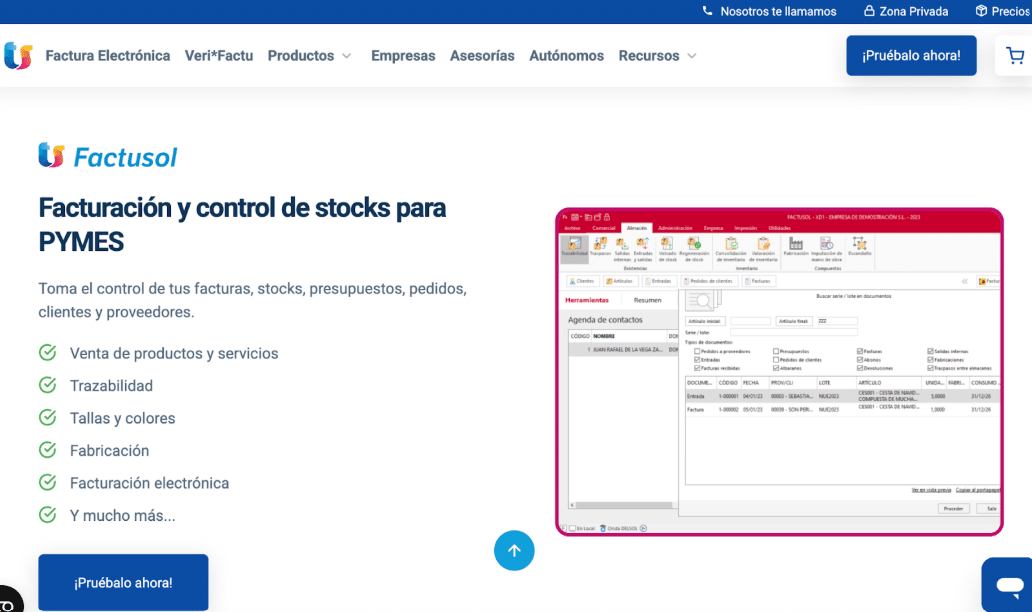Open the Zona Privada link
Screen dimensions: 1032x612
[913, 11]
